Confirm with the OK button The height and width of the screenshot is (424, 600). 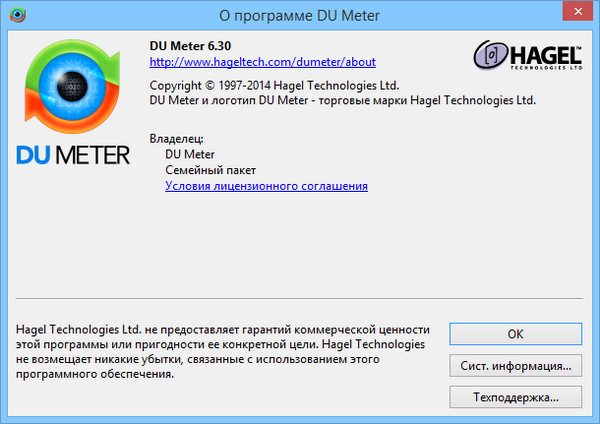tap(515, 334)
